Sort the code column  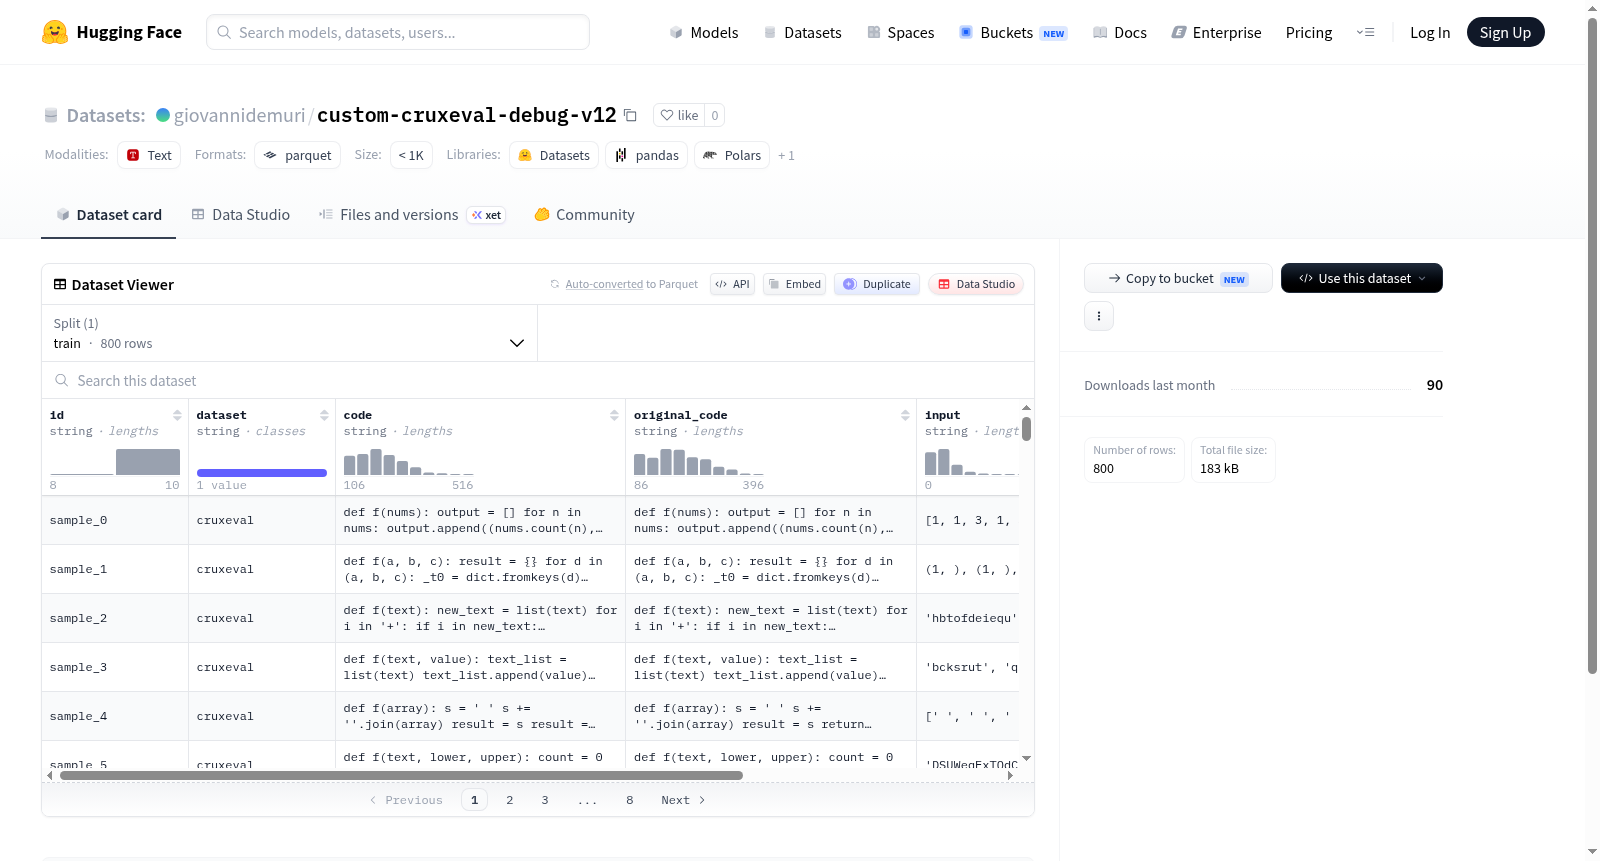coord(614,415)
